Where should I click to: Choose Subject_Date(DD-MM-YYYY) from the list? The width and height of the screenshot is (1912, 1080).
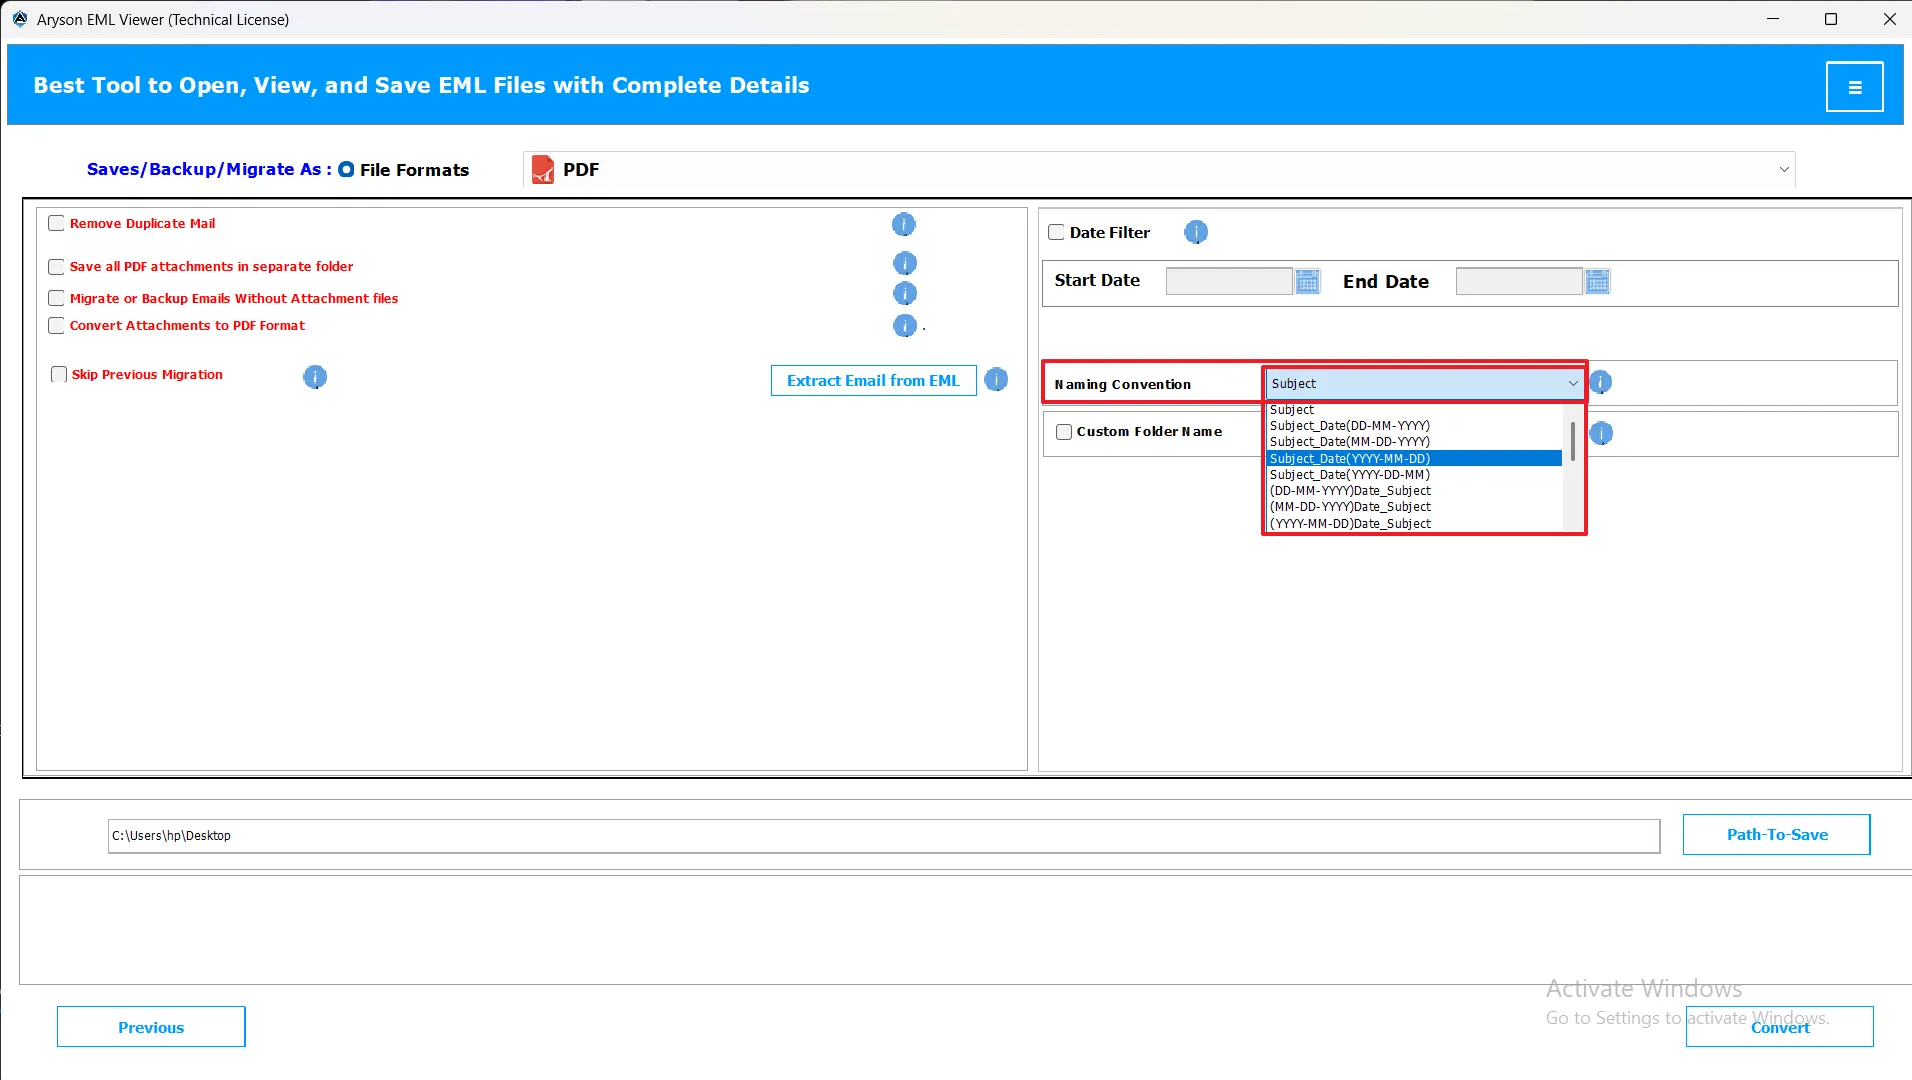tap(1349, 426)
